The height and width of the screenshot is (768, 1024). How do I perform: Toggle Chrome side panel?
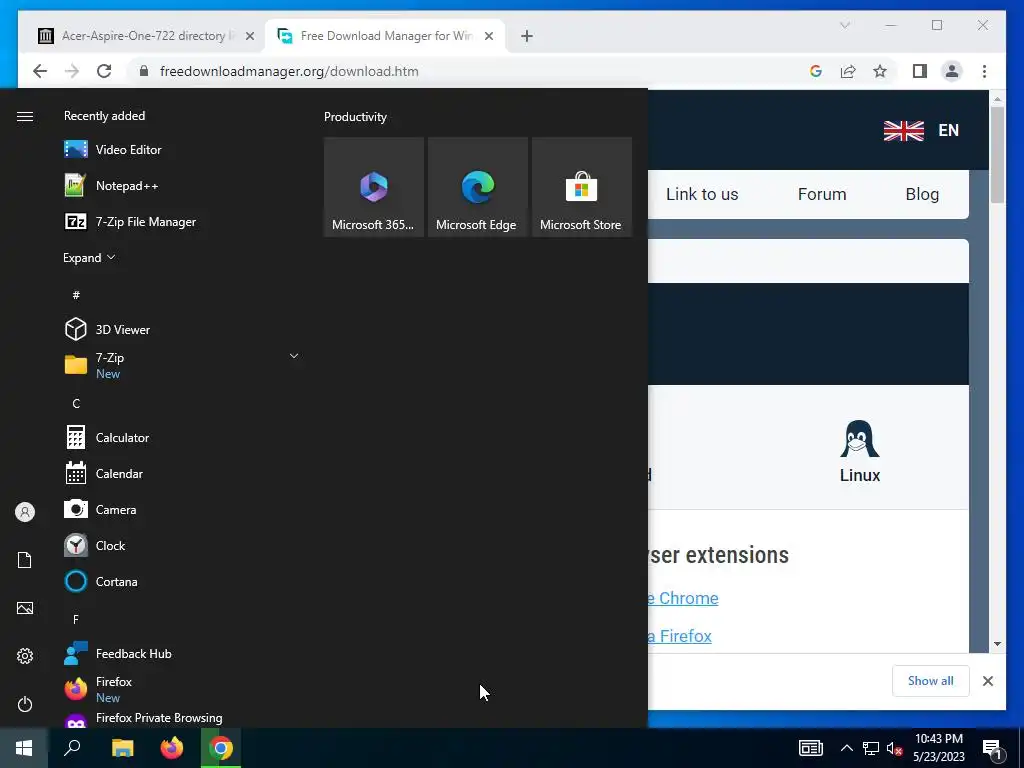pyautogui.click(x=920, y=71)
